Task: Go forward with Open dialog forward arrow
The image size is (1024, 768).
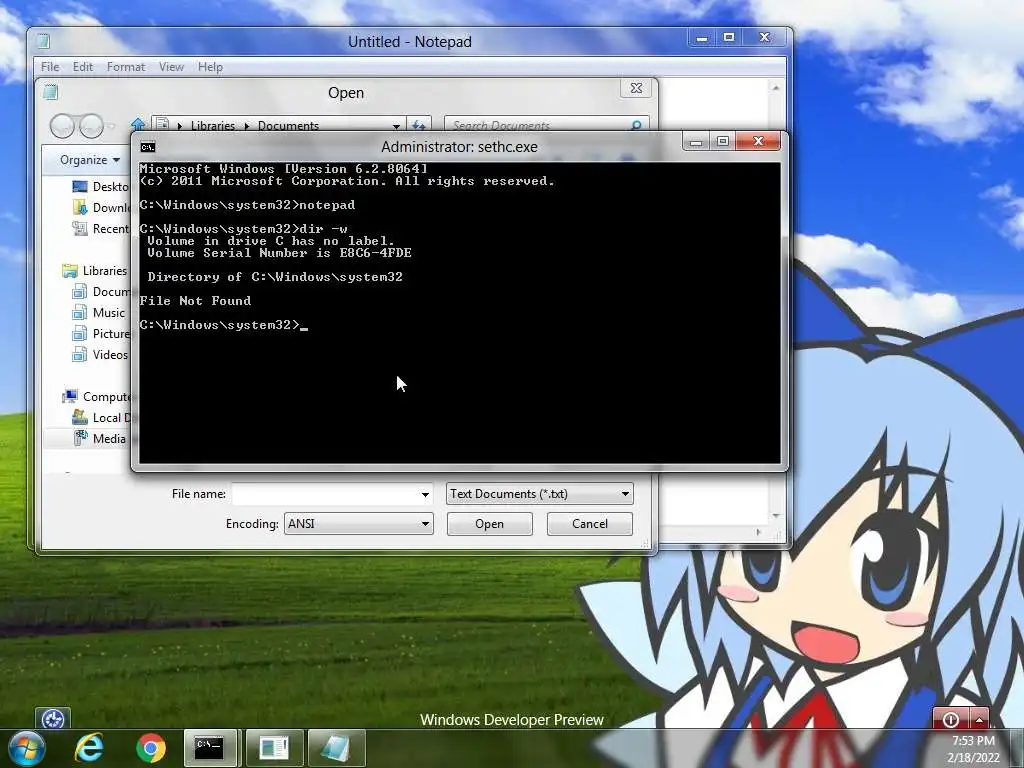Action: (91, 125)
